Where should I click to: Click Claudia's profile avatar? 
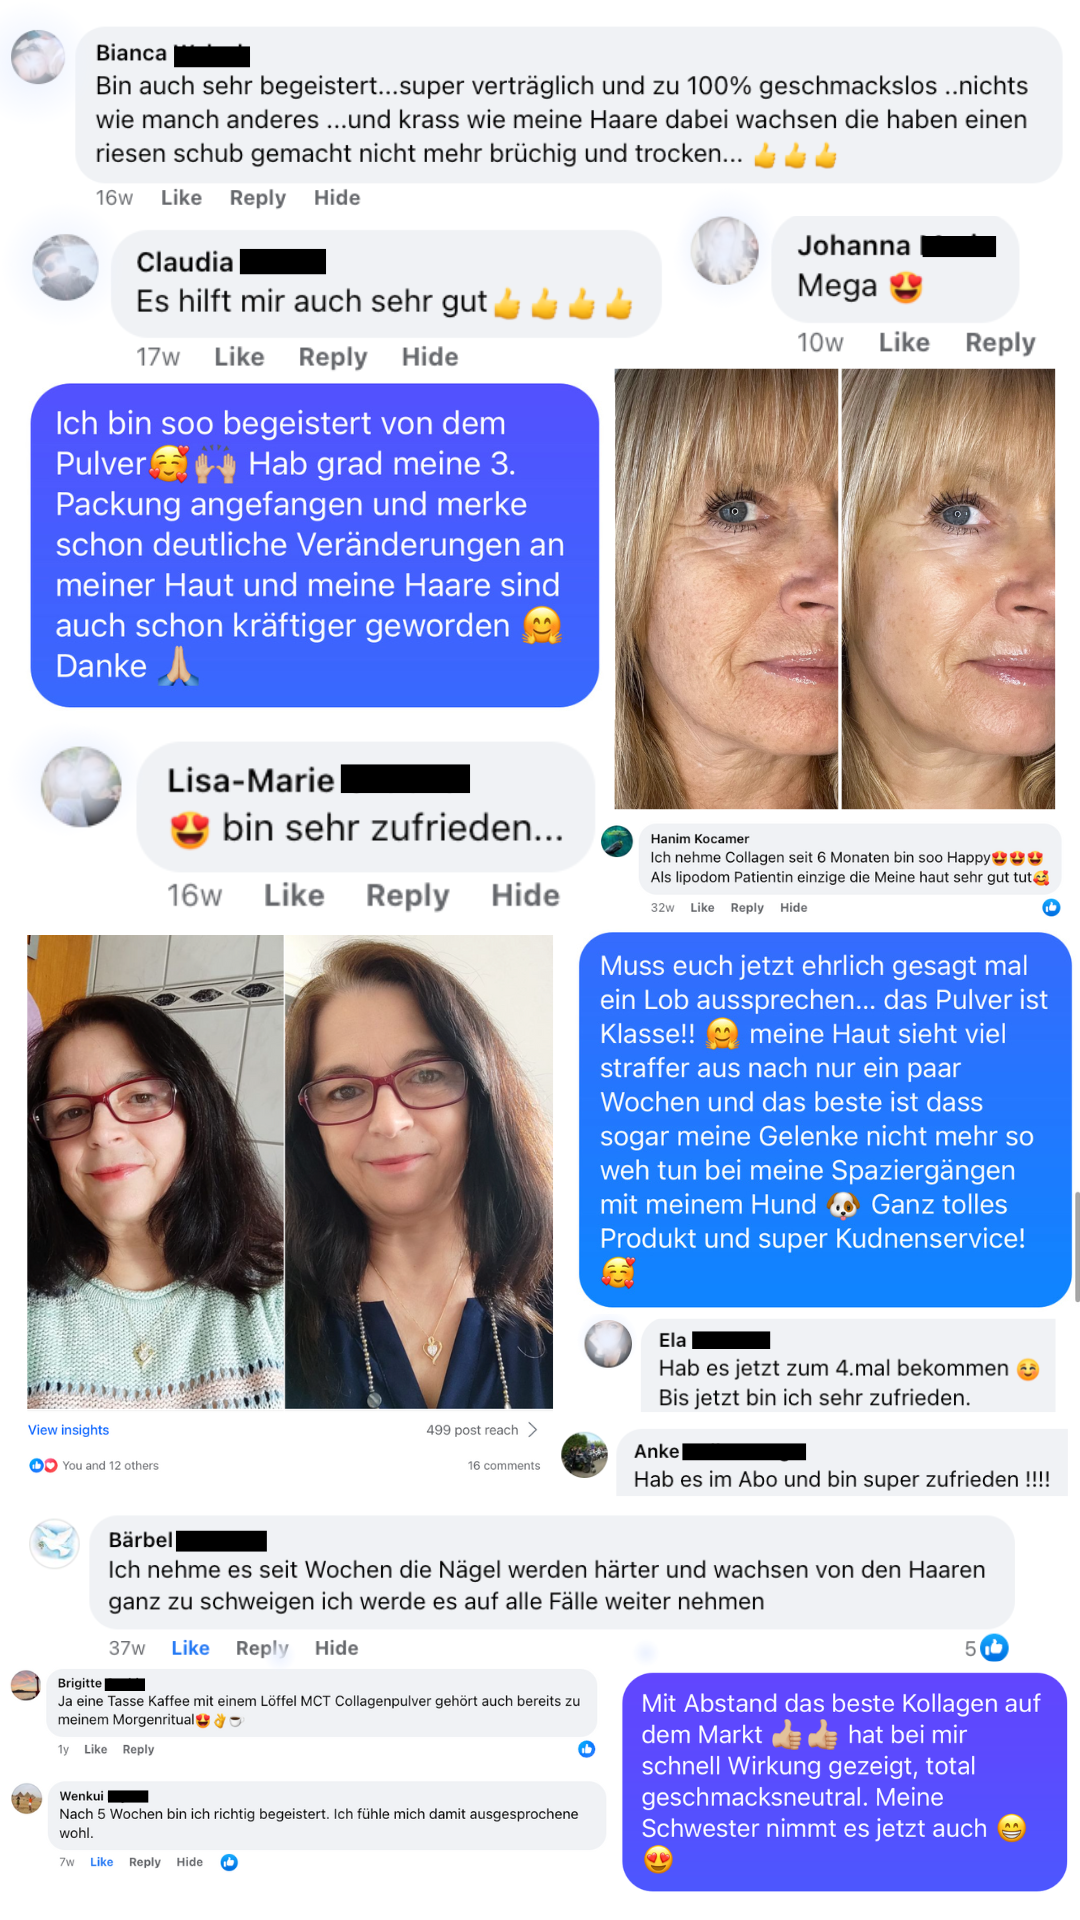click(x=65, y=267)
